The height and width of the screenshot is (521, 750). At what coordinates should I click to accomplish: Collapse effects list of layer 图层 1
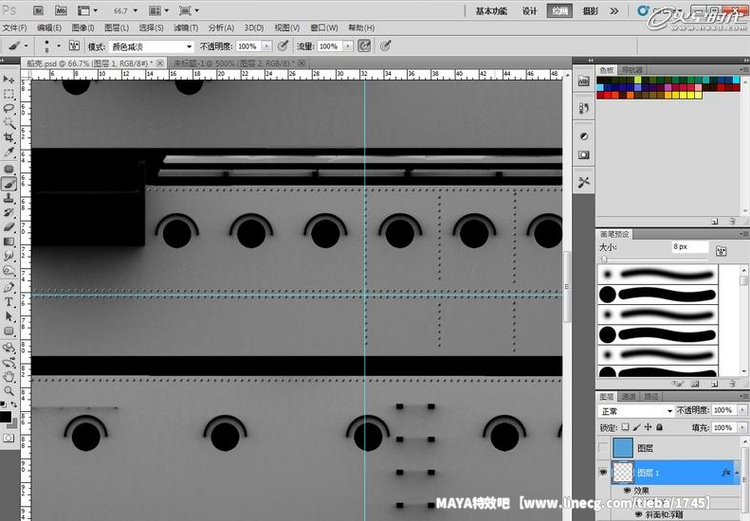737,473
